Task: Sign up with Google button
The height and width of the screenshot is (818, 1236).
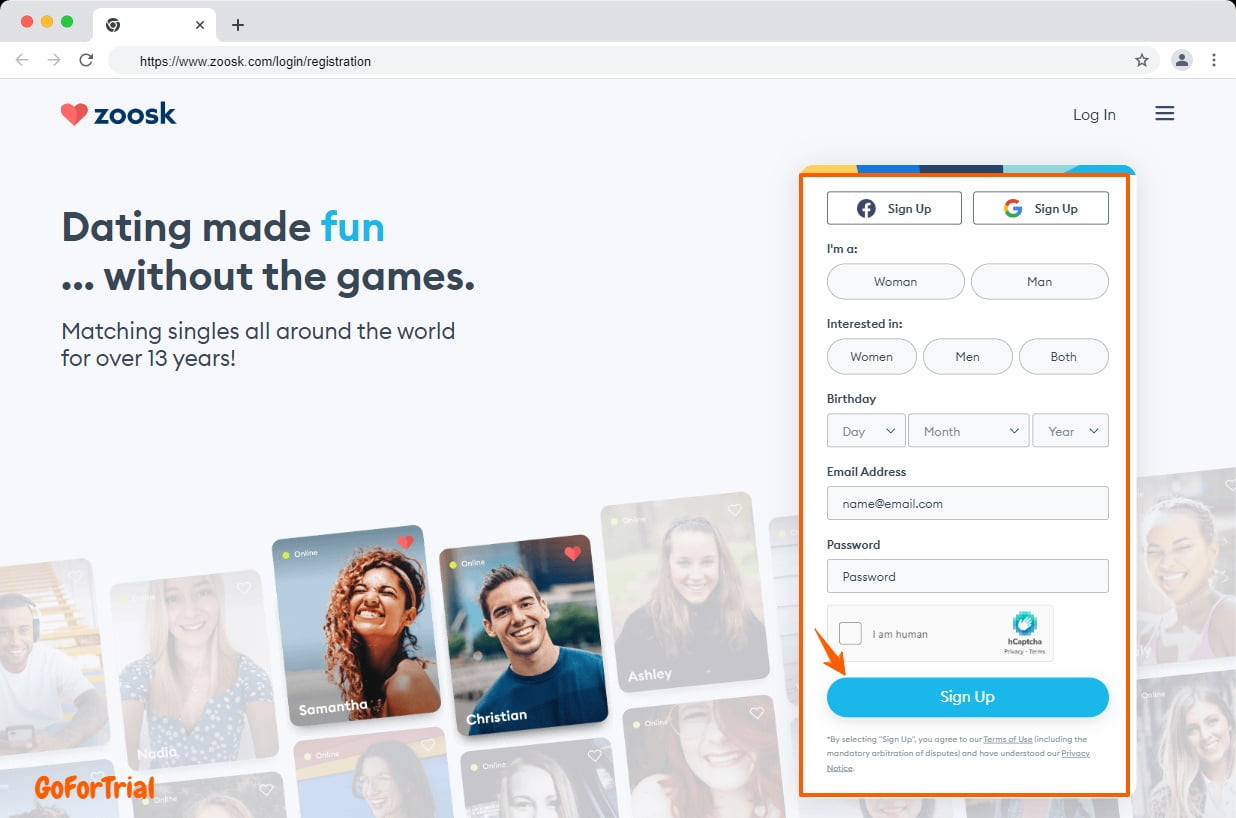Action: click(1040, 208)
